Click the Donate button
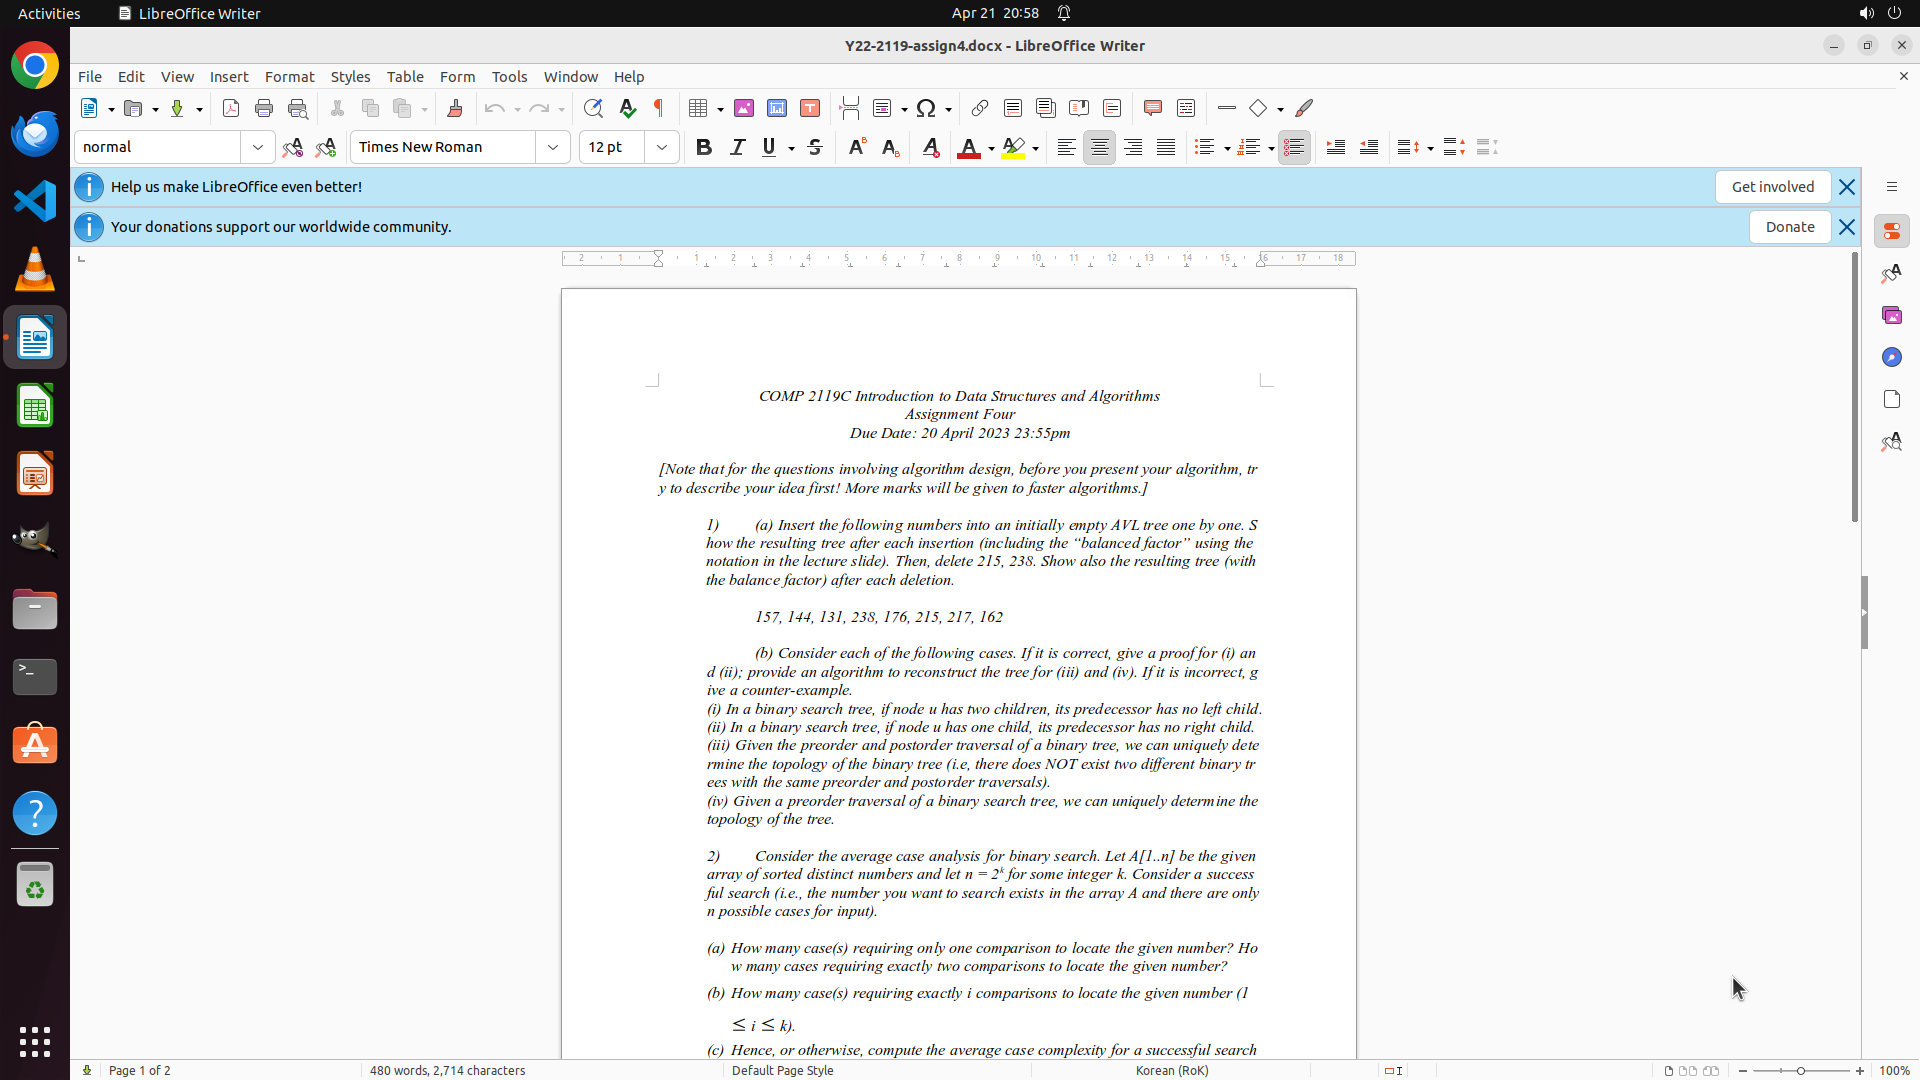The image size is (1920, 1080). [1789, 227]
